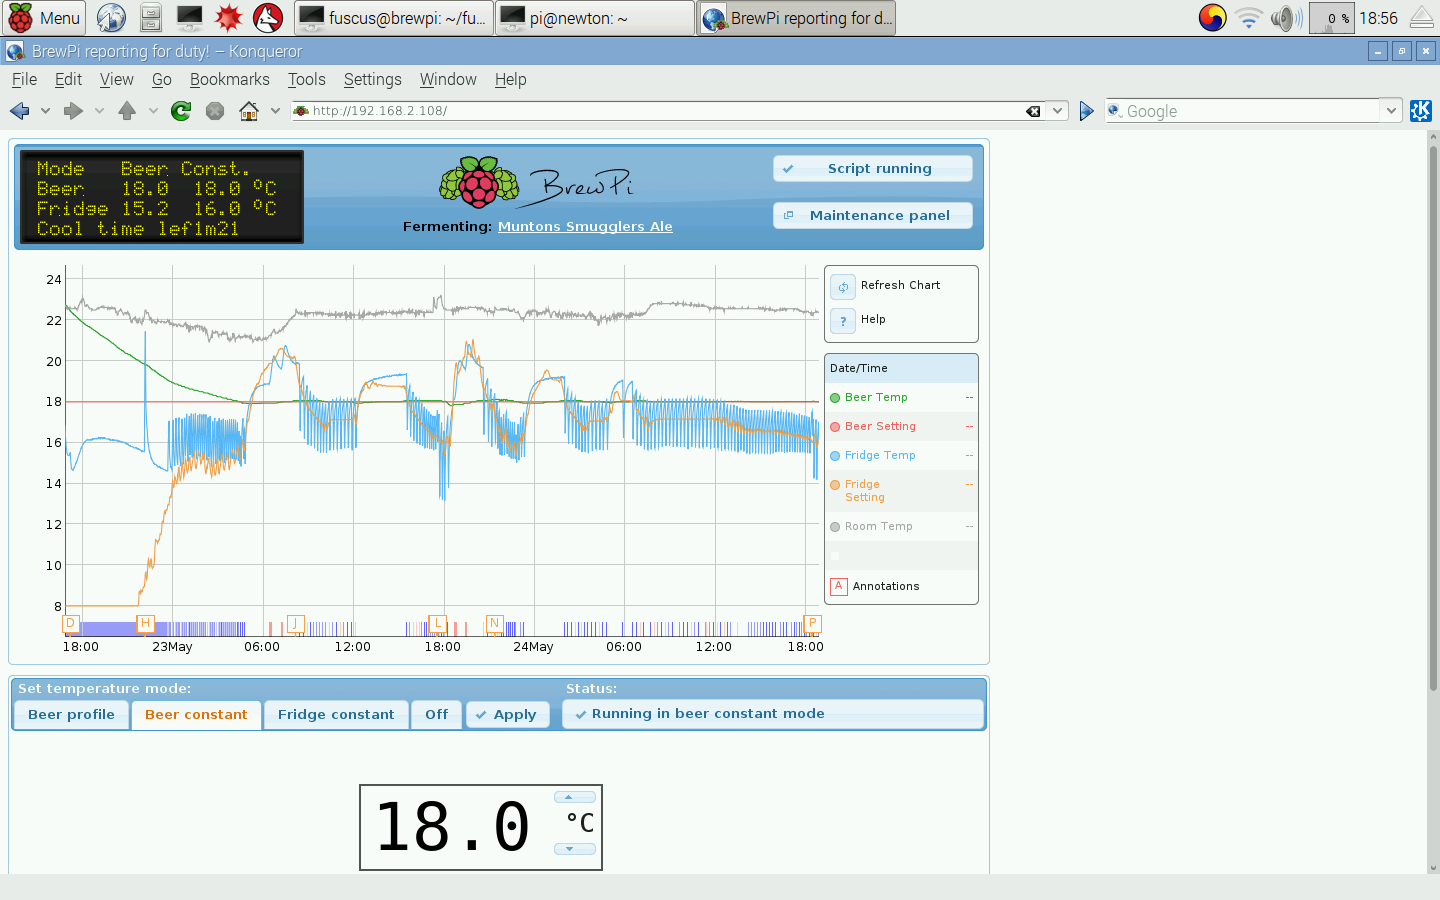Click the eject icon in system tray

[x=1422, y=18]
